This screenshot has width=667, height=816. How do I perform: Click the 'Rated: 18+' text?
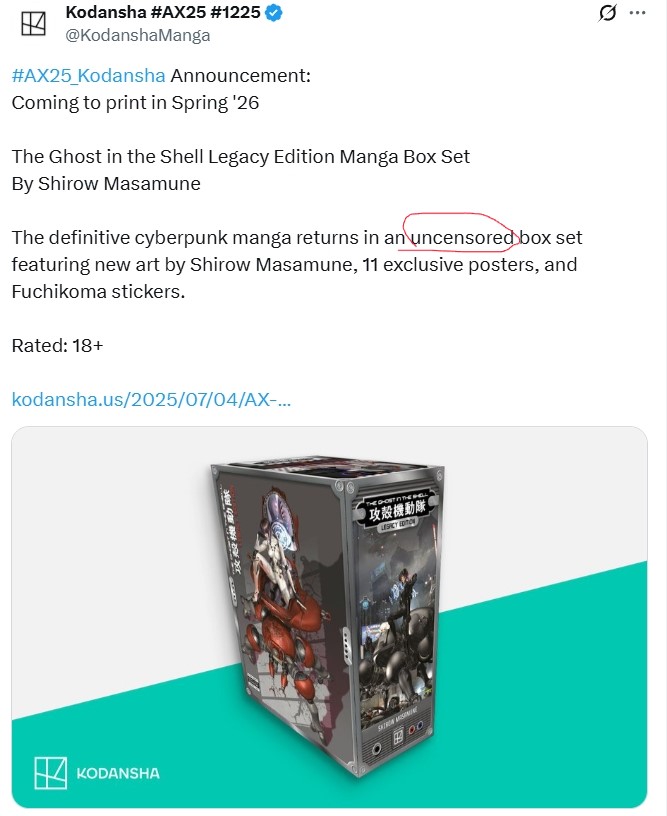click(58, 346)
